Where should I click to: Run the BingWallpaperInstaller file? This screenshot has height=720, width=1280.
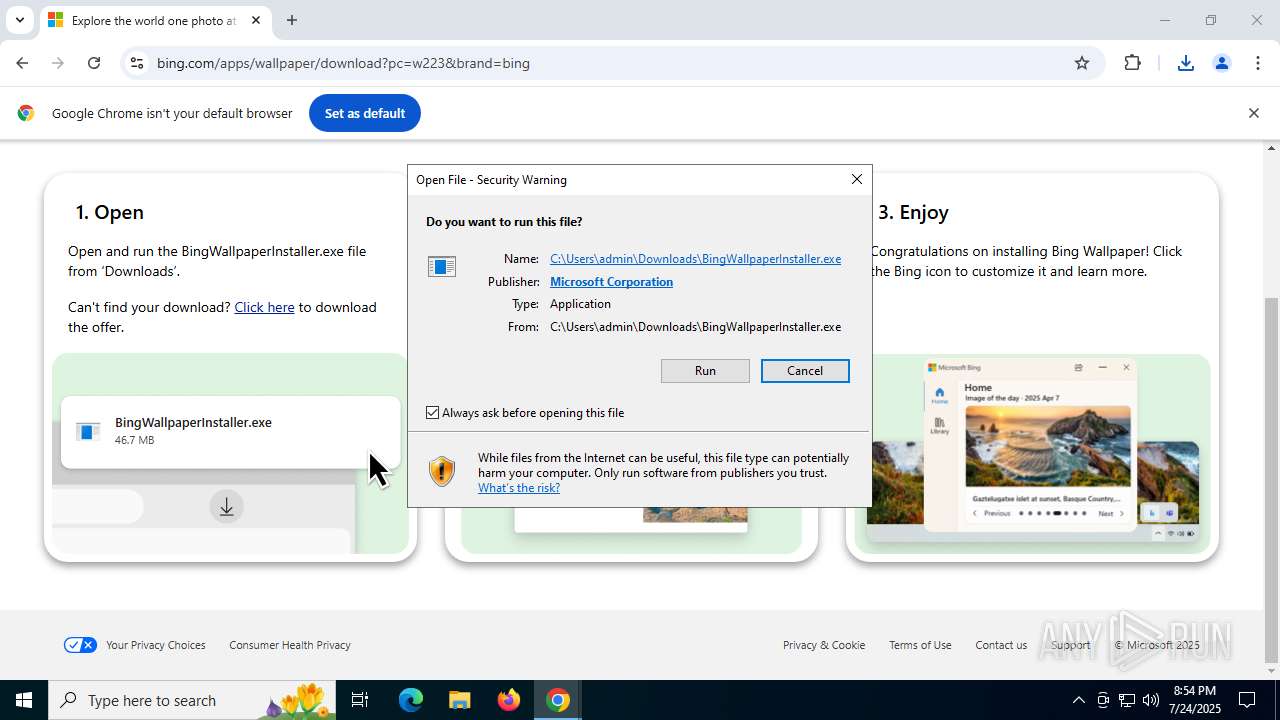pos(705,371)
